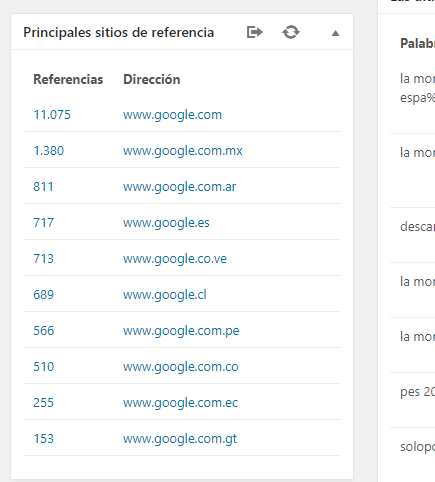Click the 1.380 references count
Viewport: 435px width, 482px height.
49,151
